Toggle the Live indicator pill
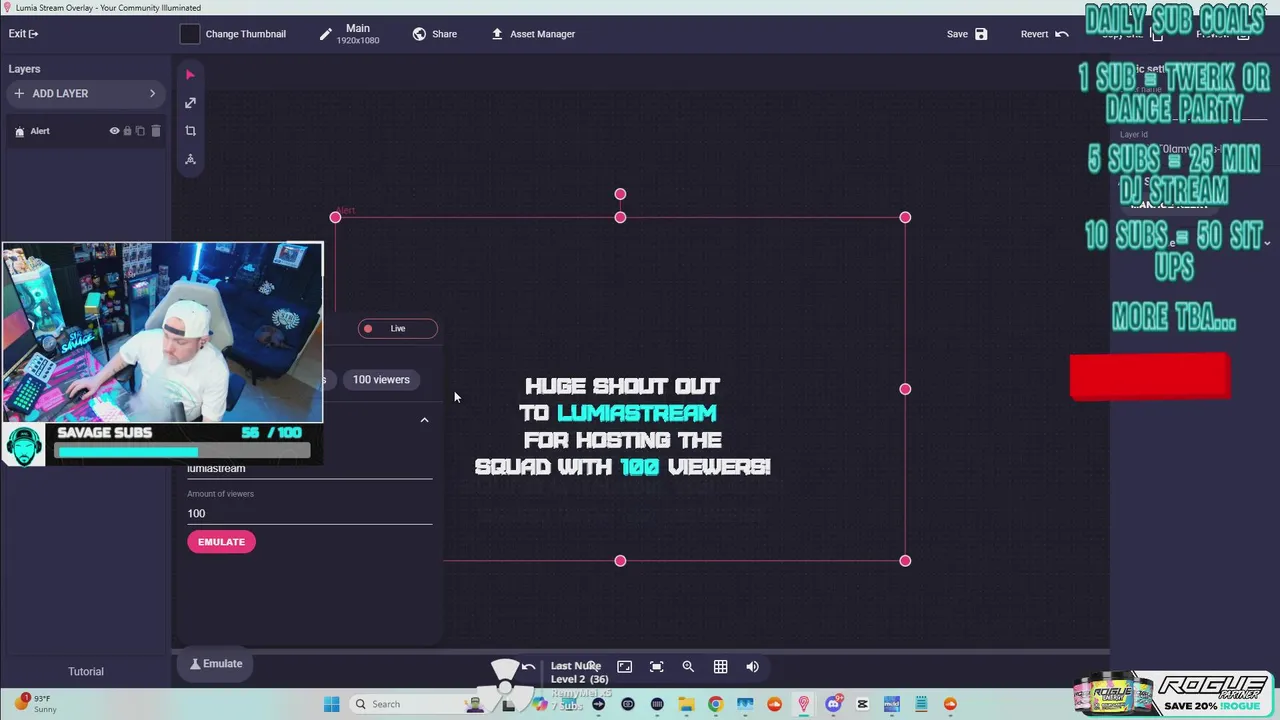The height and width of the screenshot is (720, 1280). coord(398,328)
